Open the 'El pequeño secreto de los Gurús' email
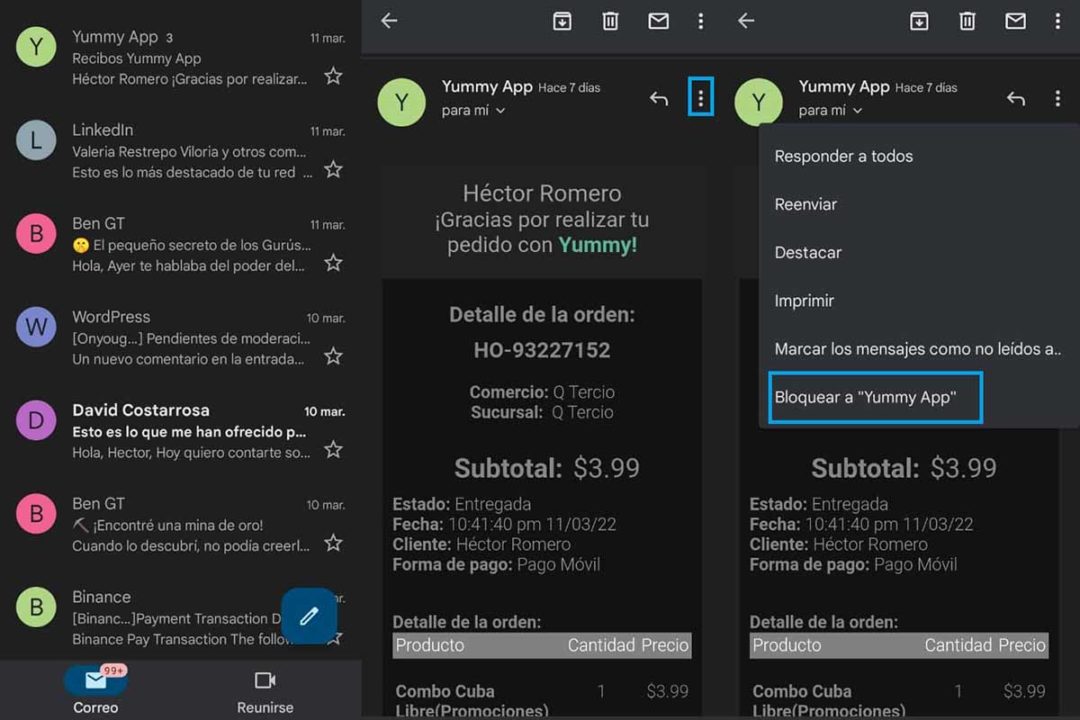 click(x=180, y=245)
